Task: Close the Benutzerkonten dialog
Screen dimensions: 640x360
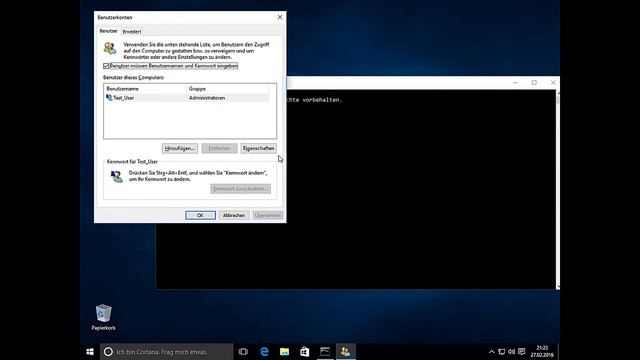Action: (280, 17)
